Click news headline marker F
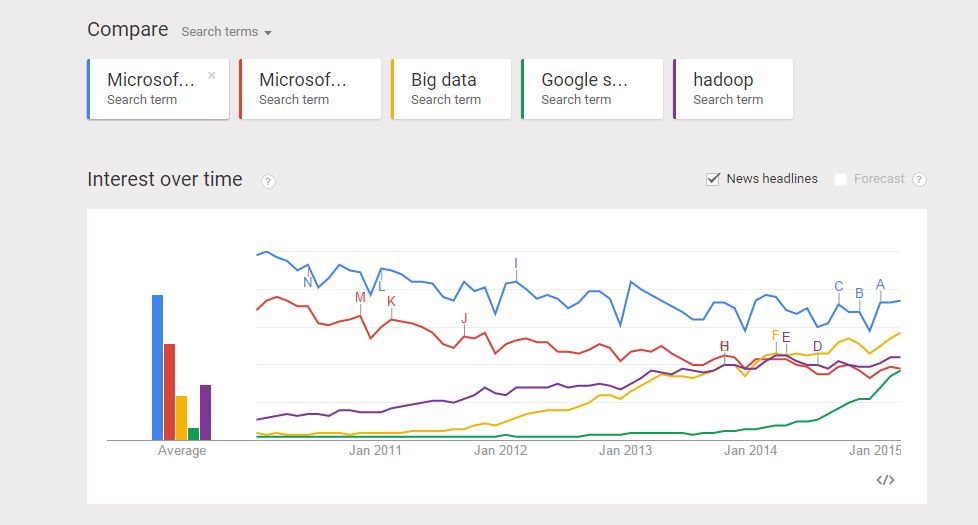978x525 pixels. (x=775, y=336)
